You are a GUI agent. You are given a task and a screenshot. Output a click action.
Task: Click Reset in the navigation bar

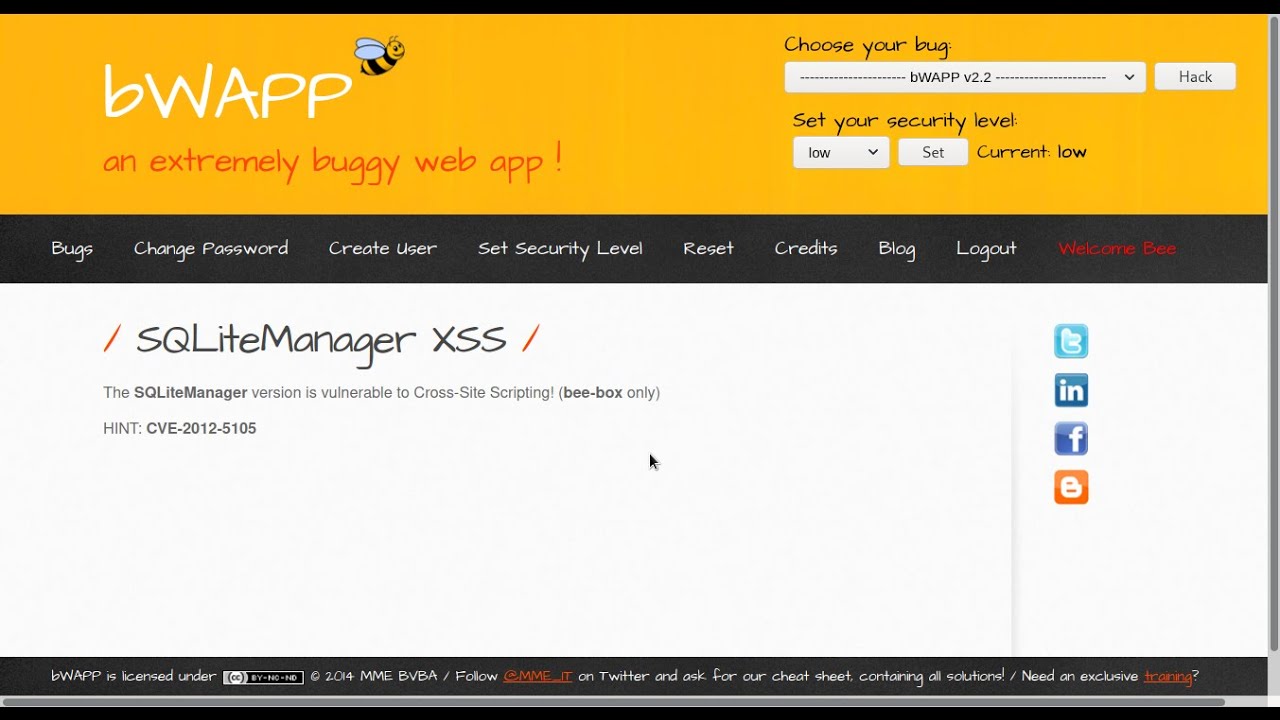coord(709,248)
